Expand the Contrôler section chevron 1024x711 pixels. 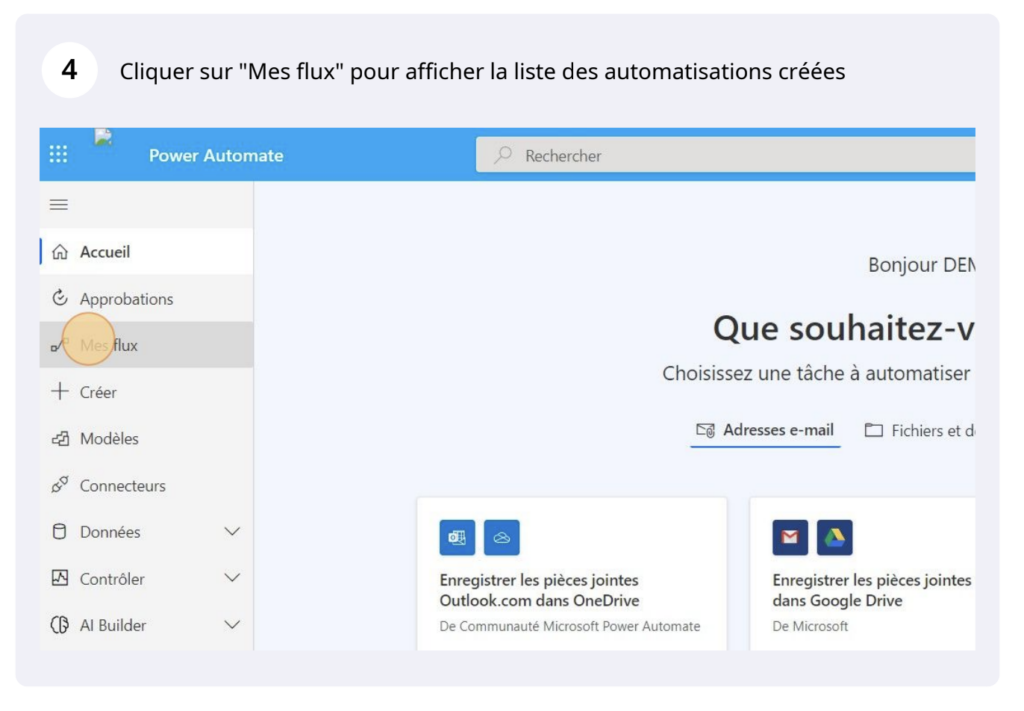pyautogui.click(x=232, y=578)
